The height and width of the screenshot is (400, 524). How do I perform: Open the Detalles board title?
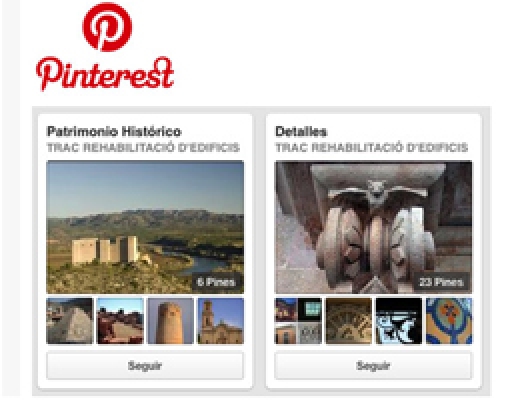(300, 131)
